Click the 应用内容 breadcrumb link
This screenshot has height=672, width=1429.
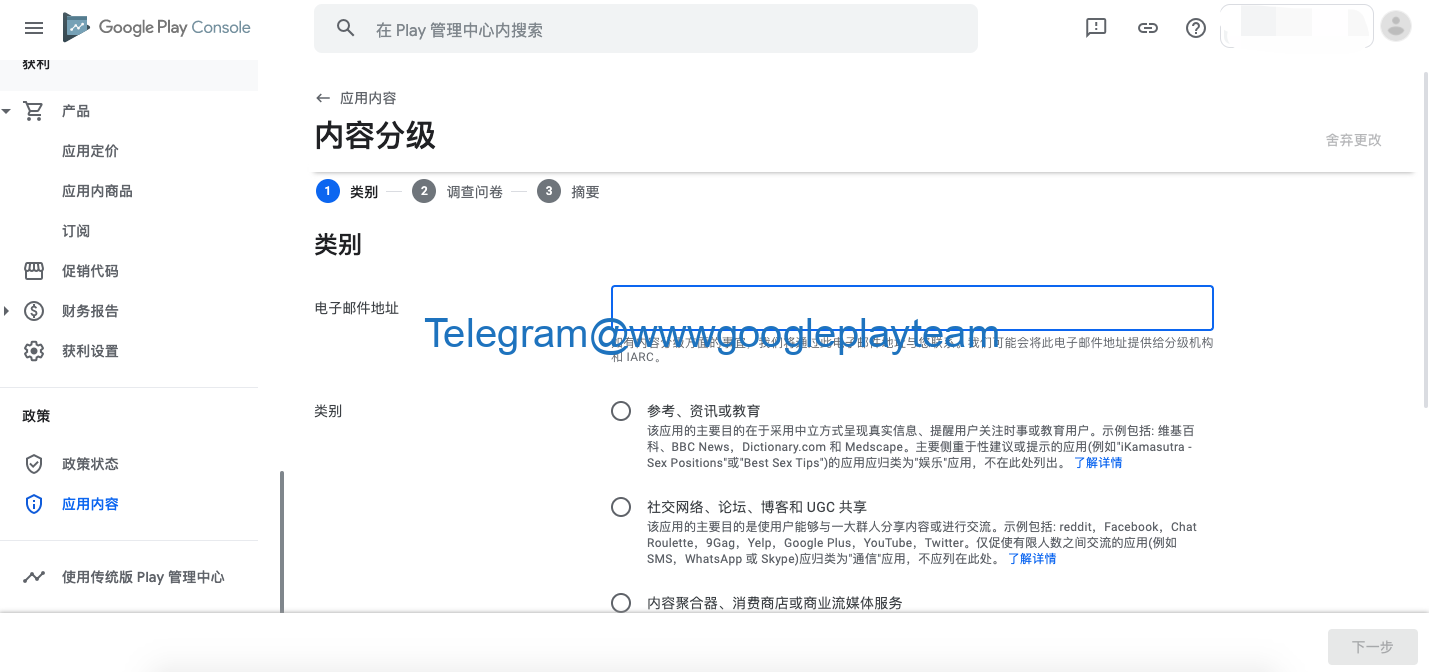tap(368, 98)
